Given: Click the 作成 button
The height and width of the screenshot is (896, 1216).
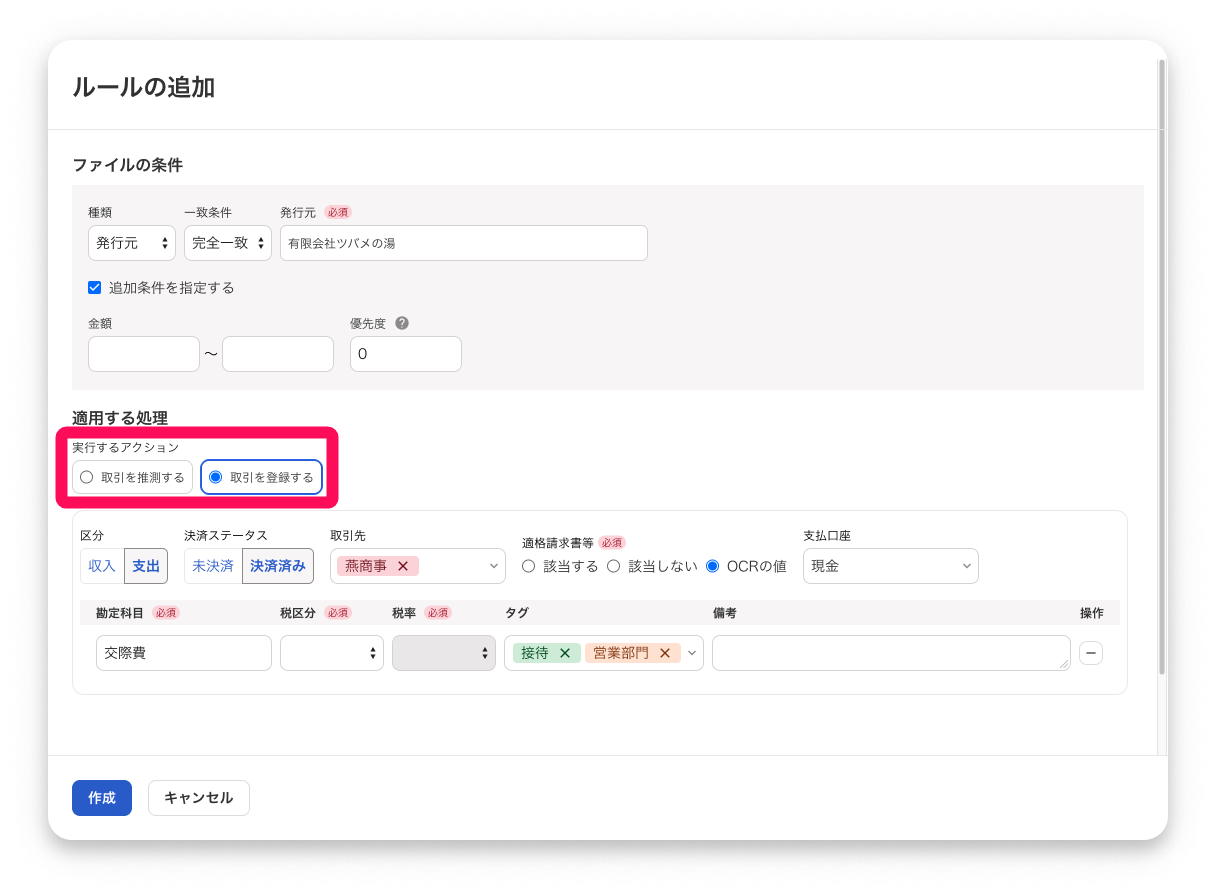Looking at the screenshot, I should [x=102, y=798].
